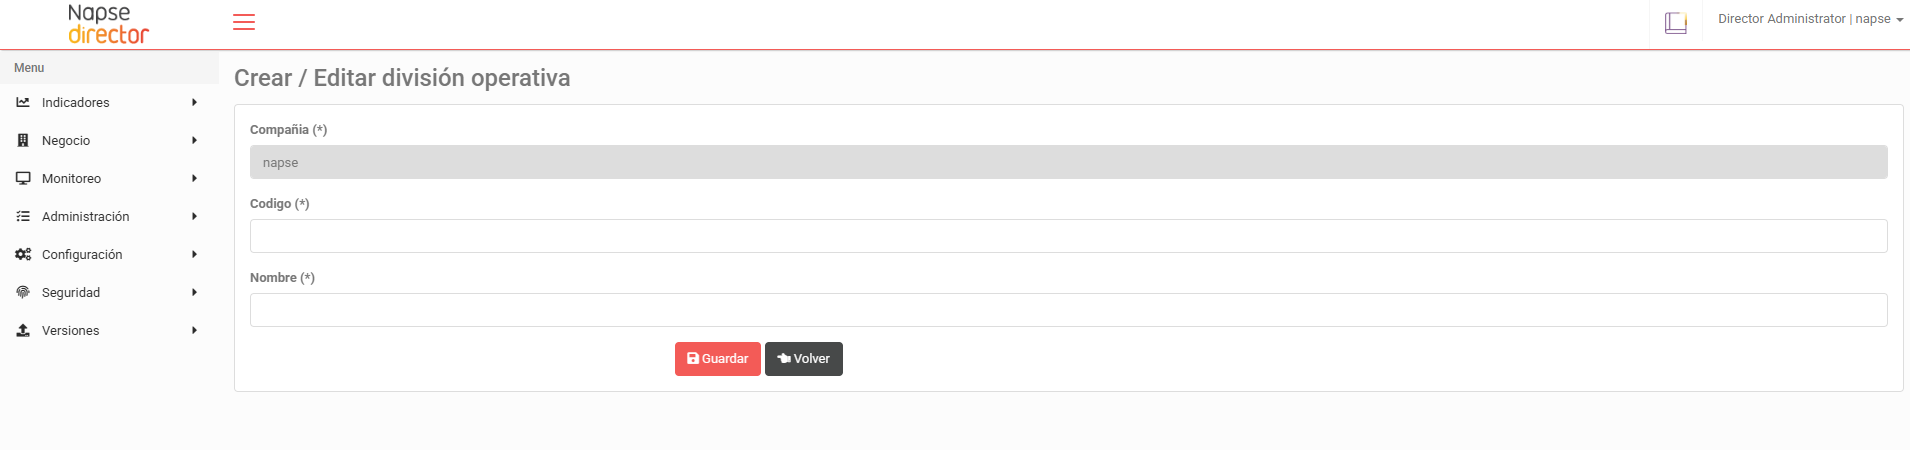
Task: Click the Monitoreo monitor icon
Action: coord(23,178)
